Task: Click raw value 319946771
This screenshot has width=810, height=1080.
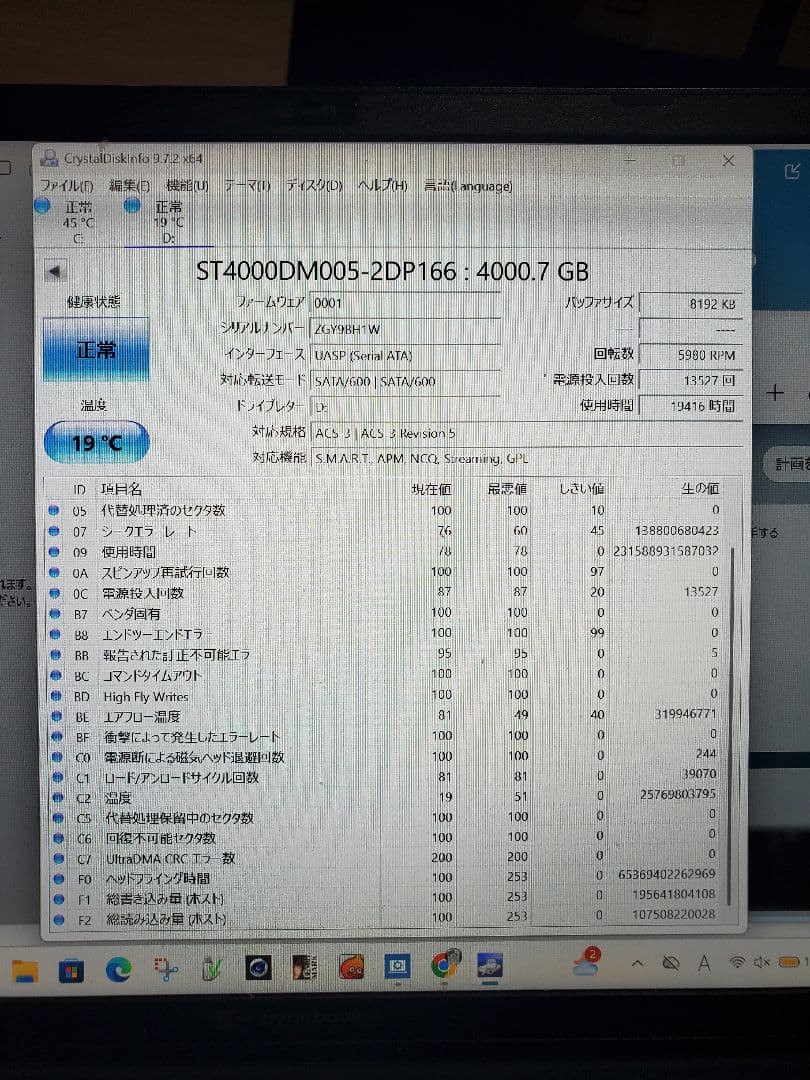Action: click(685, 714)
